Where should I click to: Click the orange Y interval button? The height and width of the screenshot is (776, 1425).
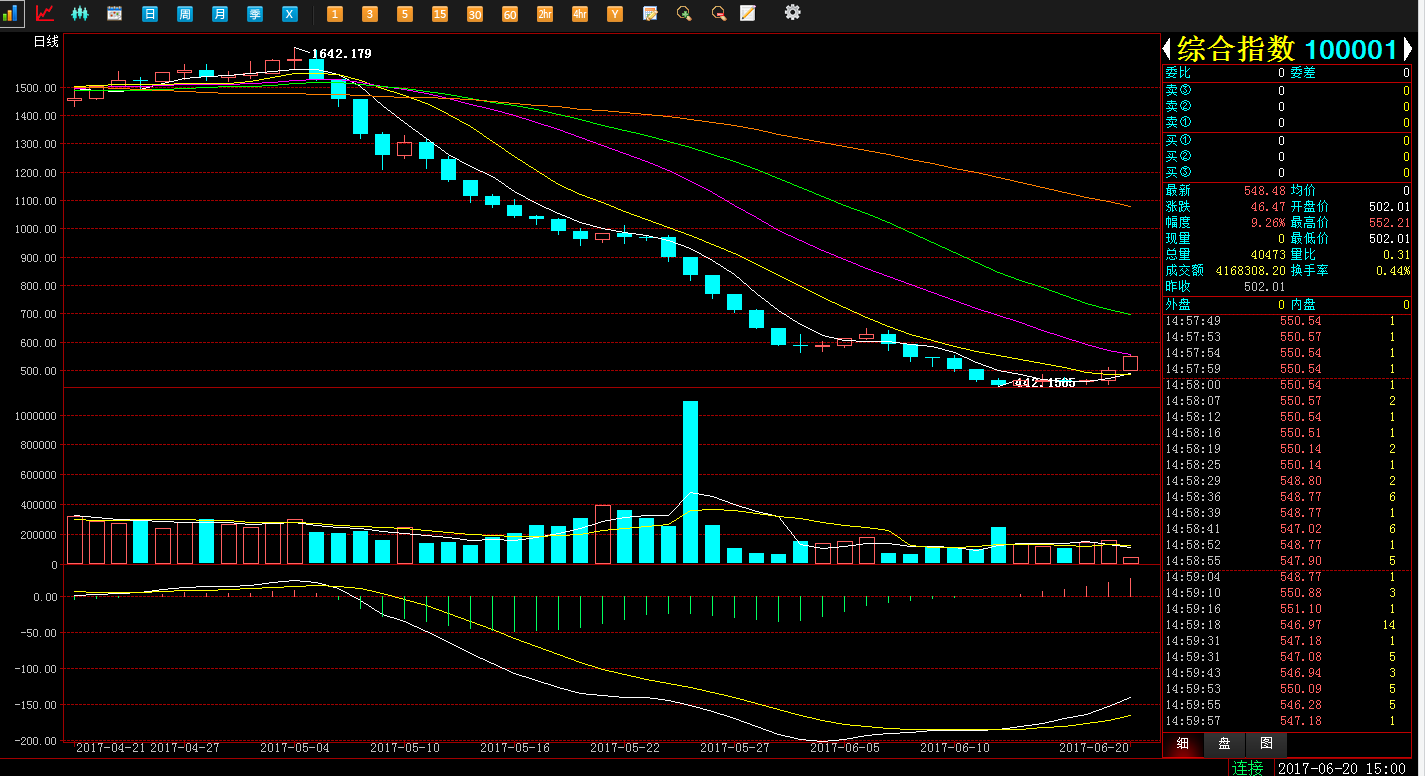(x=615, y=14)
